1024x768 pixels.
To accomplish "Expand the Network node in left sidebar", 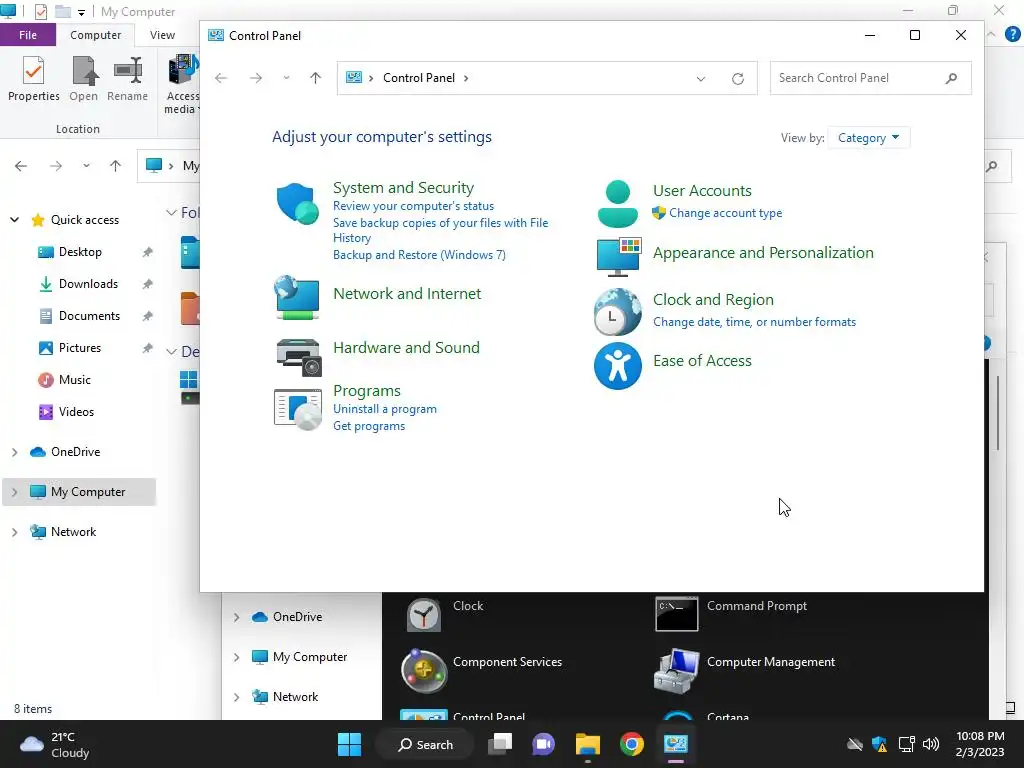I will click(14, 532).
